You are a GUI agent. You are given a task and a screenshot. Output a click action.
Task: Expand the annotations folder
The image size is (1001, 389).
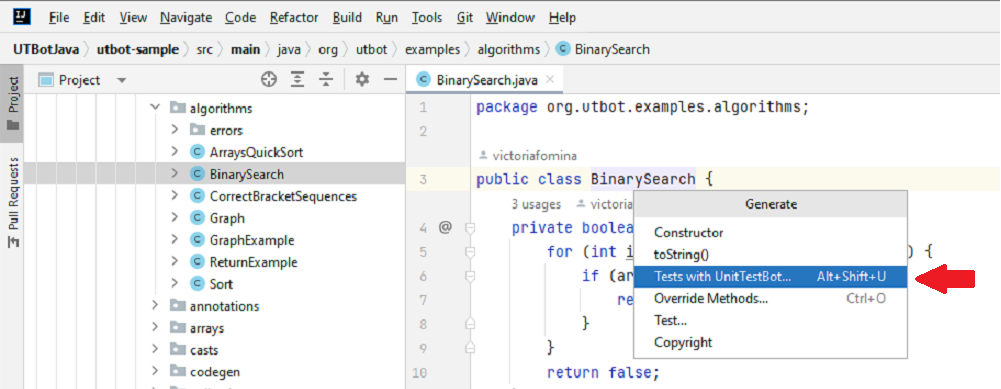(154, 306)
